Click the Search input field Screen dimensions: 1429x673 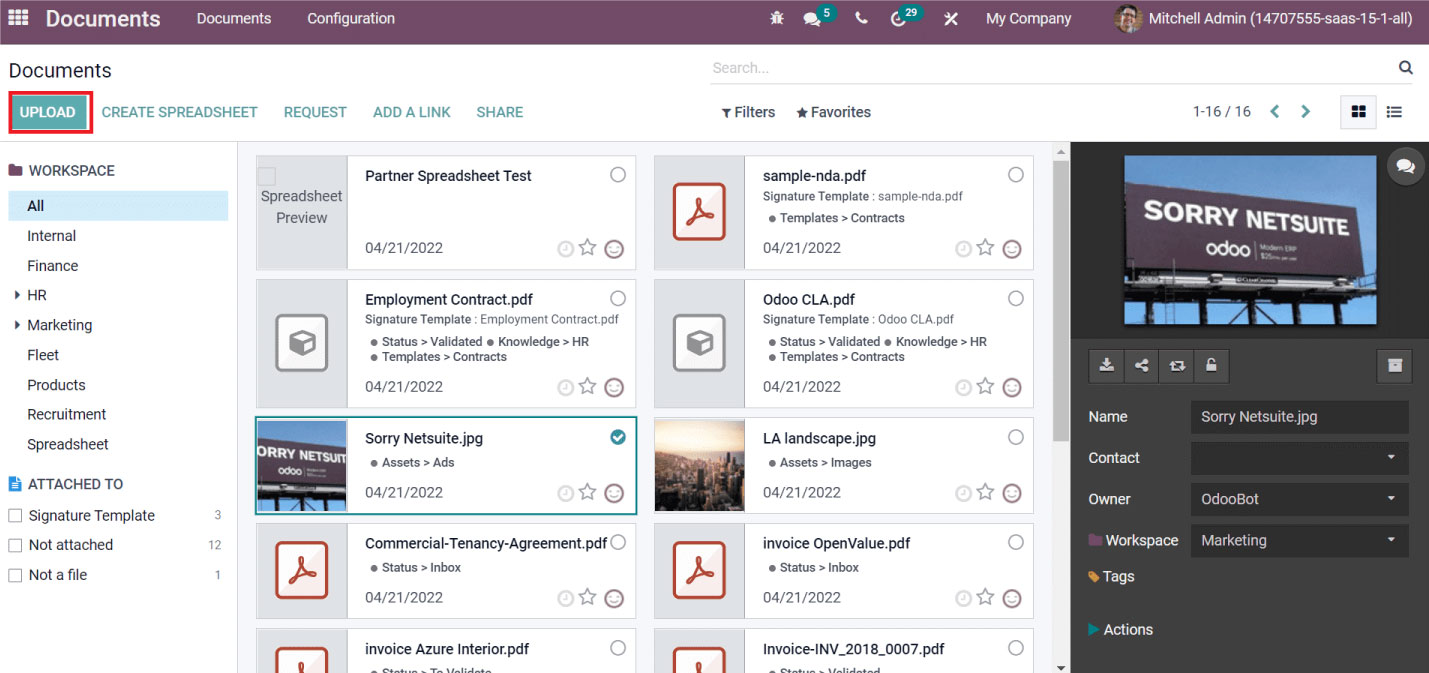(x=1053, y=68)
